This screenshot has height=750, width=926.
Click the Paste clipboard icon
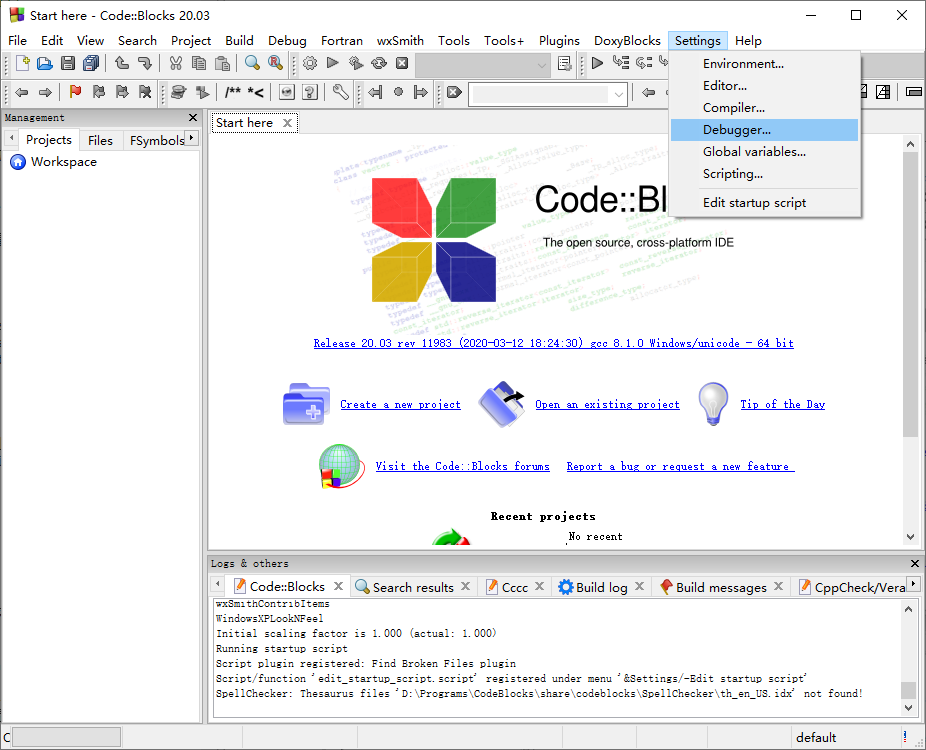[222, 63]
